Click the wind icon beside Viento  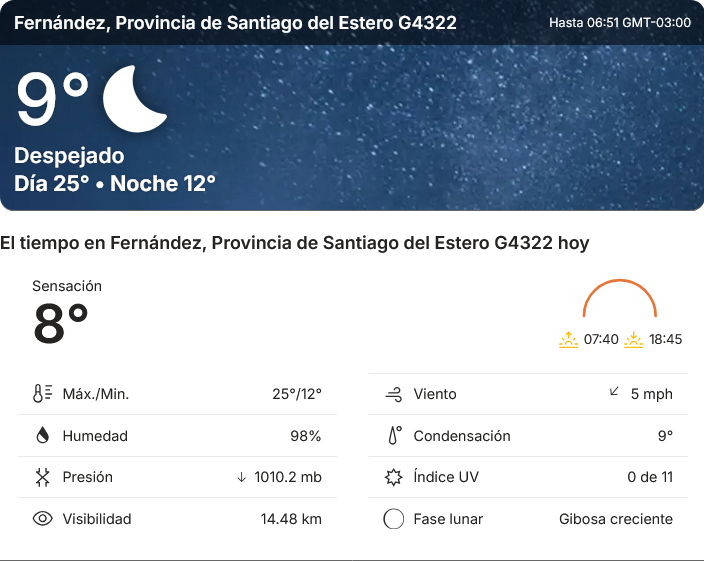click(x=394, y=394)
